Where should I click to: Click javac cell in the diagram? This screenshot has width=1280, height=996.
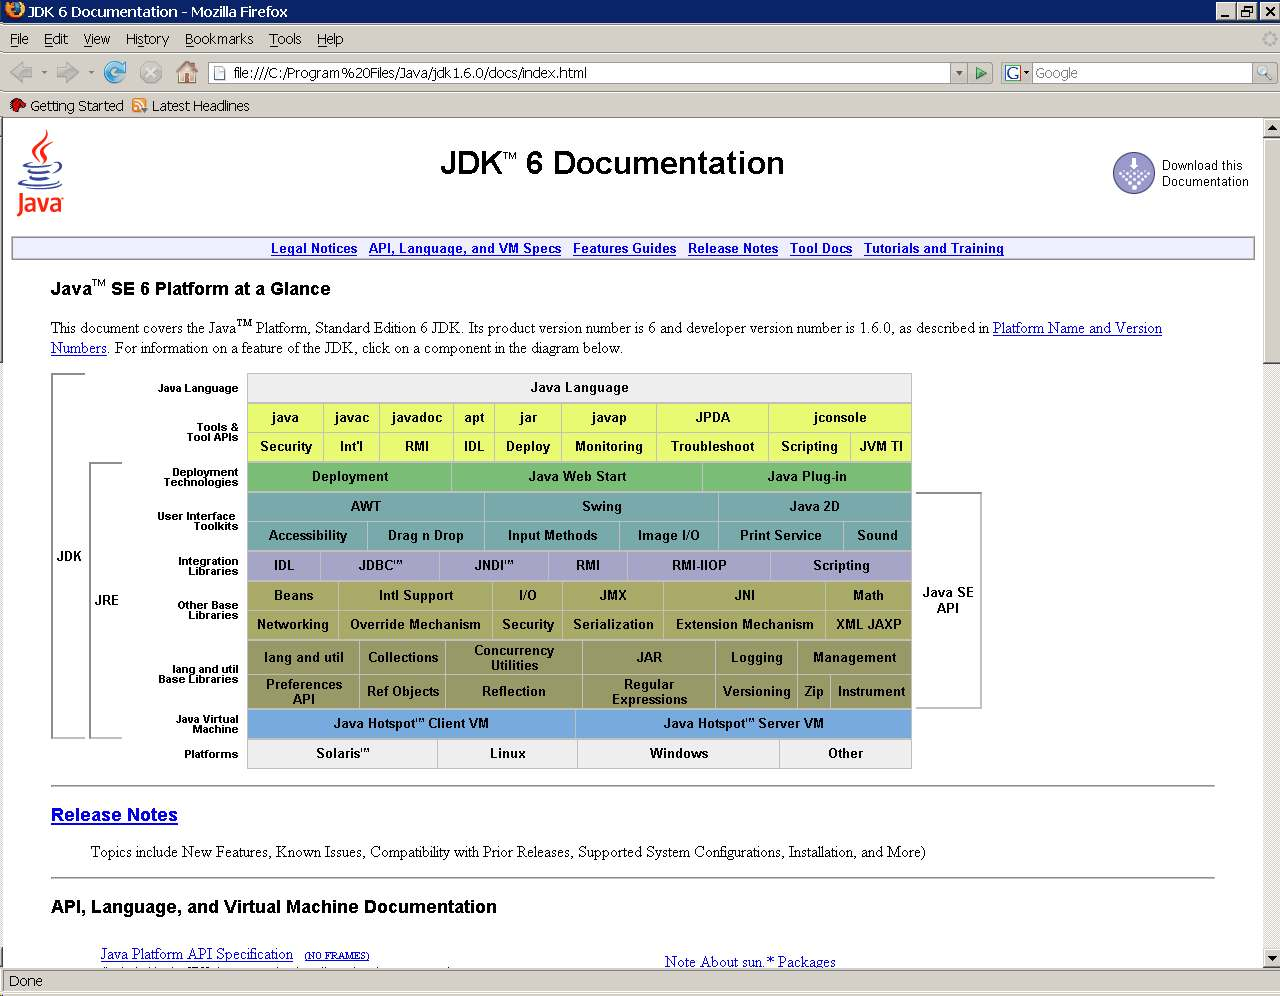[351, 418]
